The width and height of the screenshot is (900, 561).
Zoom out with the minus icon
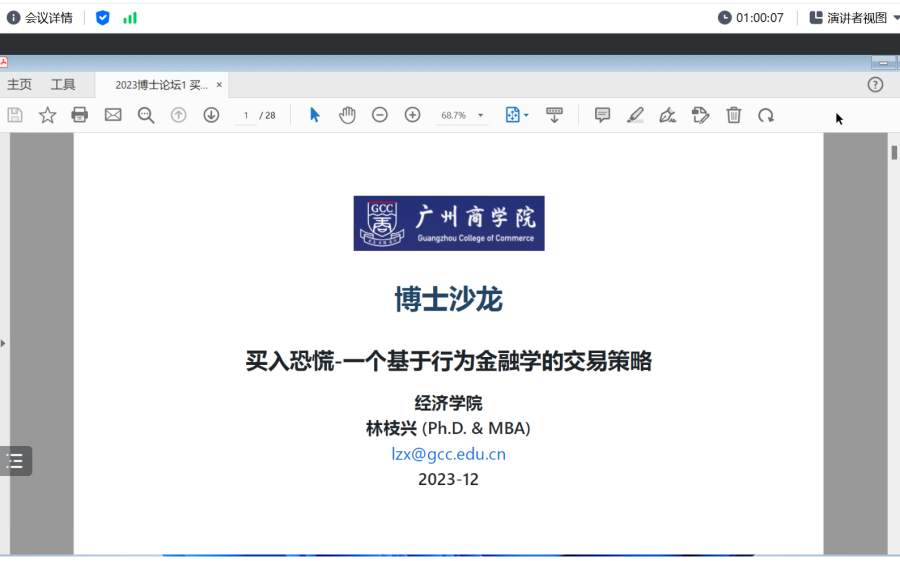click(x=380, y=115)
